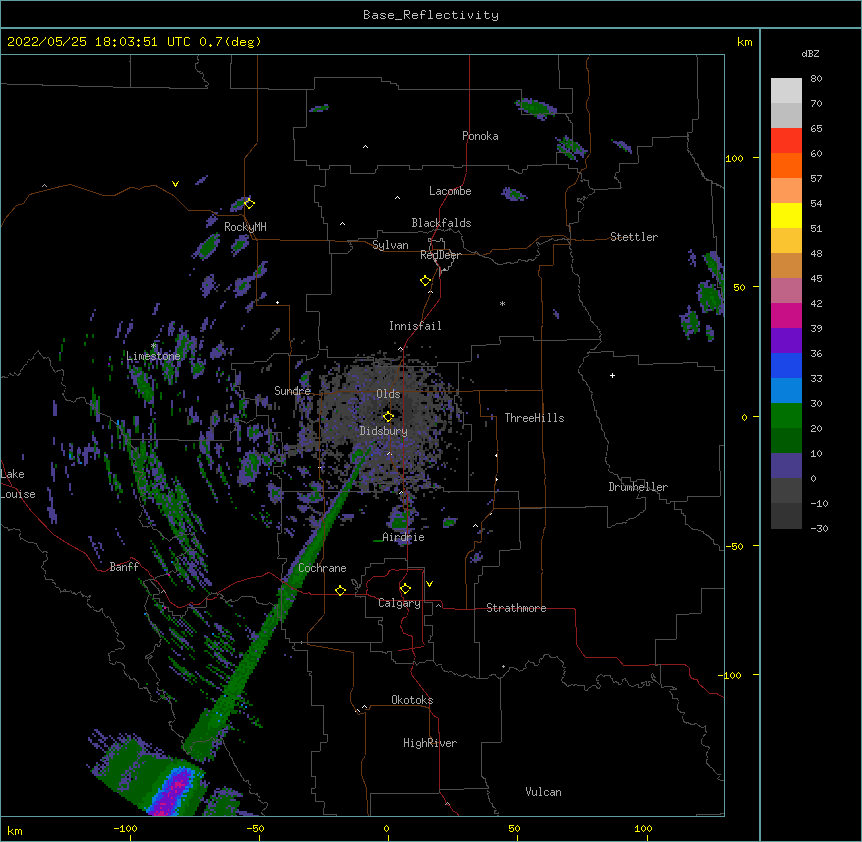Click the RedDeer city label

coord(440,255)
